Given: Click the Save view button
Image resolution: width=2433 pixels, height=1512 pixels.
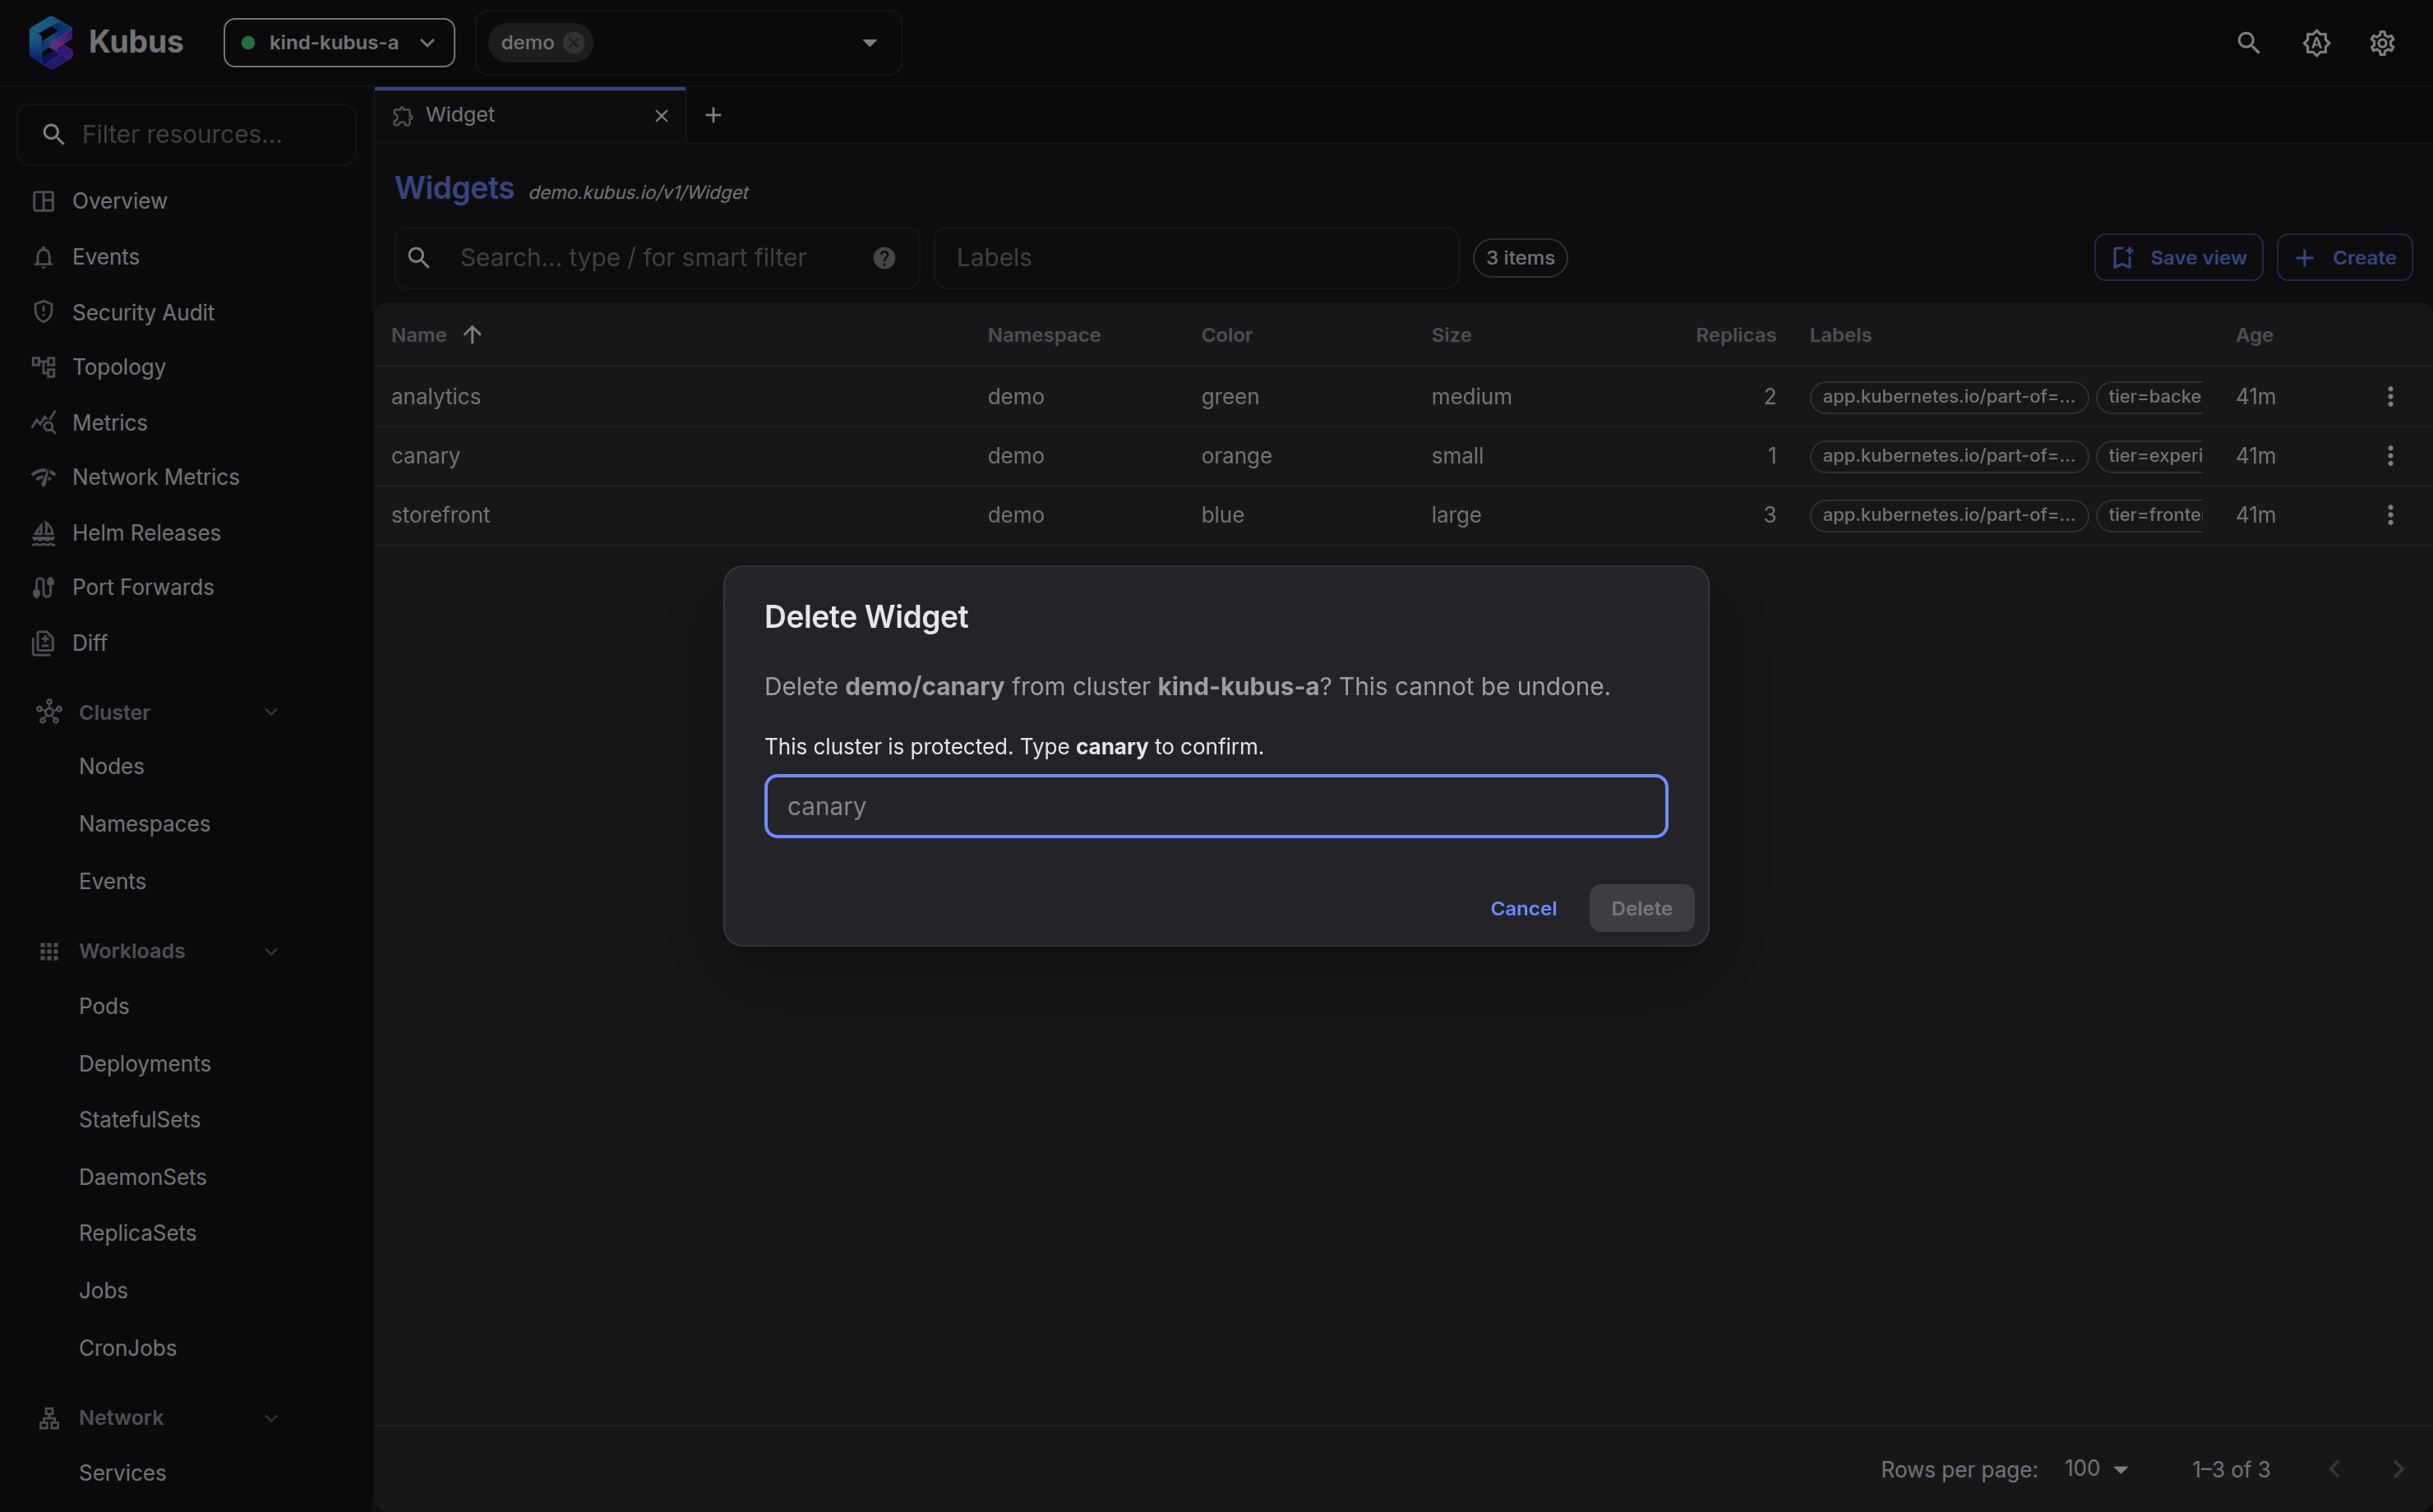Looking at the screenshot, I should tap(2178, 258).
